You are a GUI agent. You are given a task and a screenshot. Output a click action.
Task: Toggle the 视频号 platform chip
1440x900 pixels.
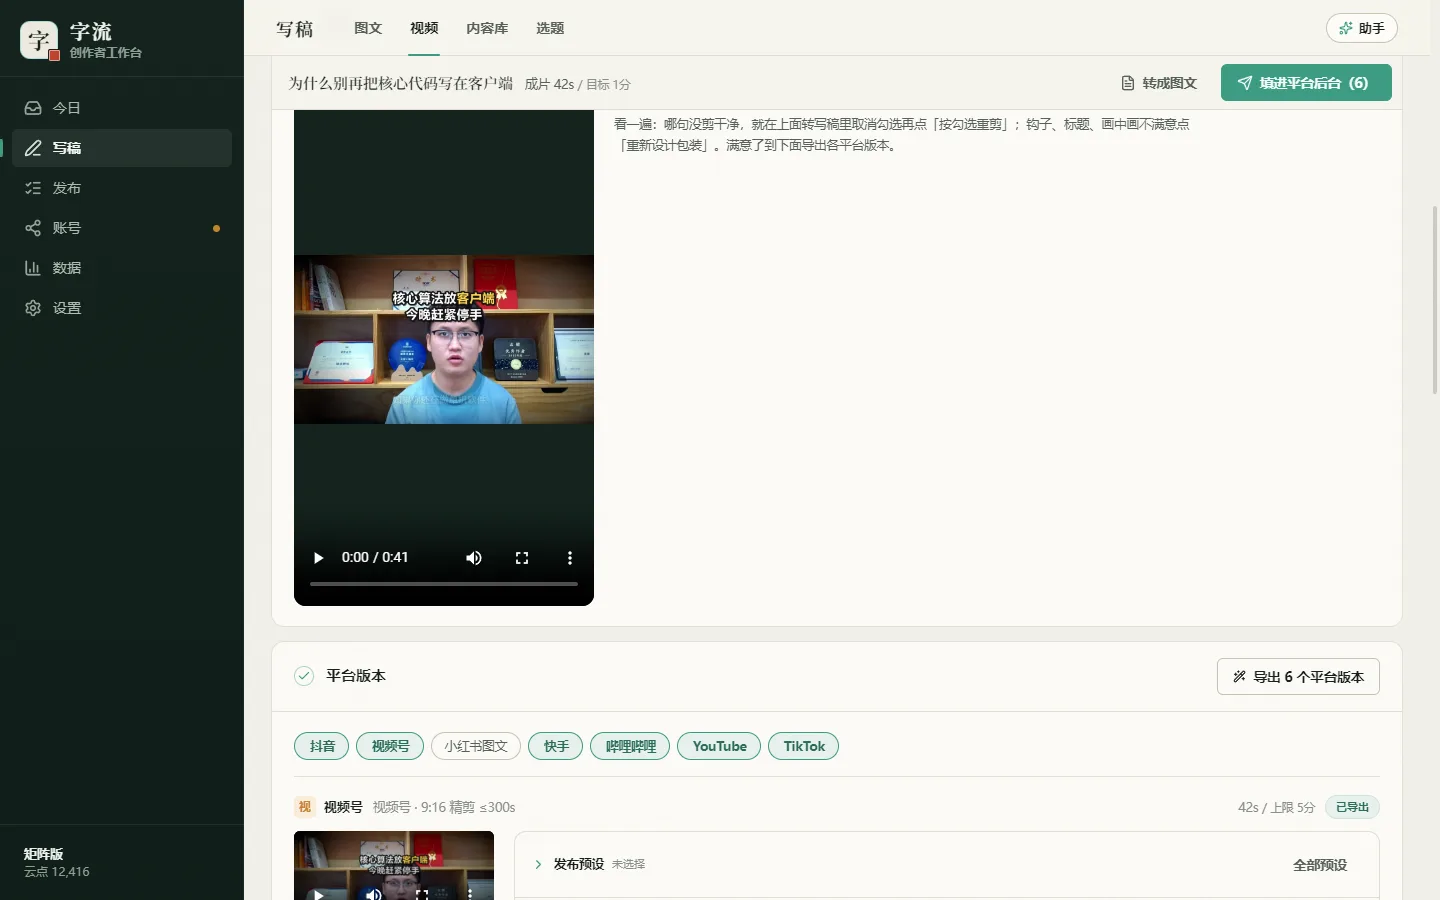point(390,746)
